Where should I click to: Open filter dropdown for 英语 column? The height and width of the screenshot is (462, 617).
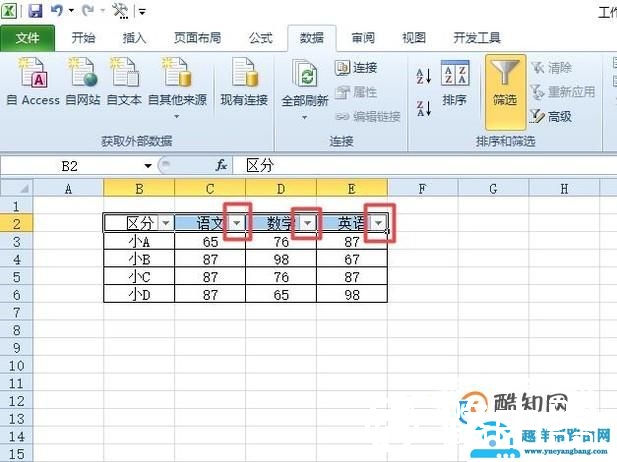coord(378,223)
